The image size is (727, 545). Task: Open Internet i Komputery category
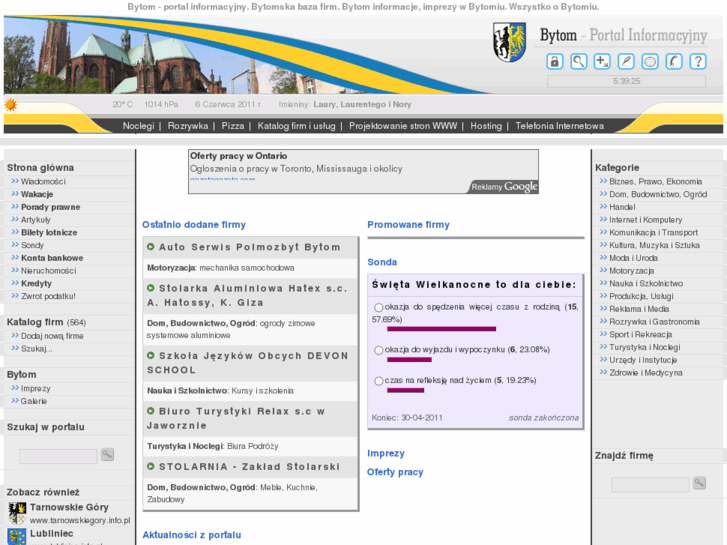click(645, 220)
